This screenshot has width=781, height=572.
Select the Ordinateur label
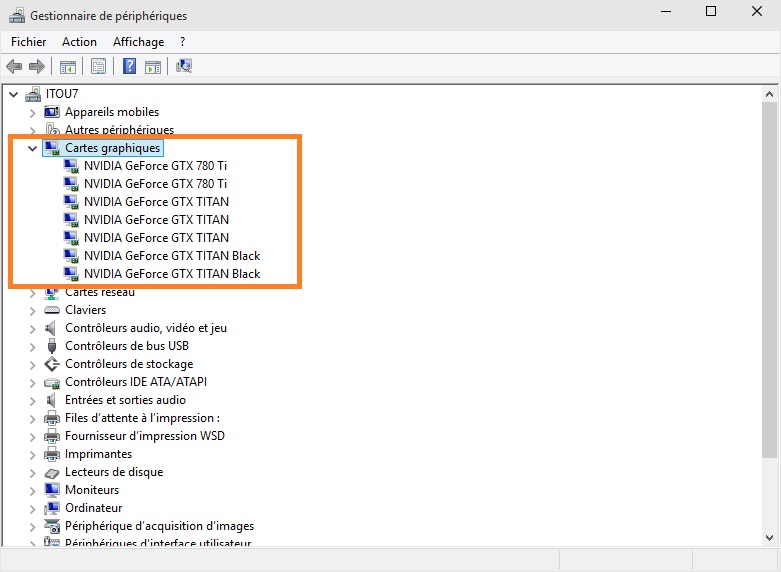point(94,508)
